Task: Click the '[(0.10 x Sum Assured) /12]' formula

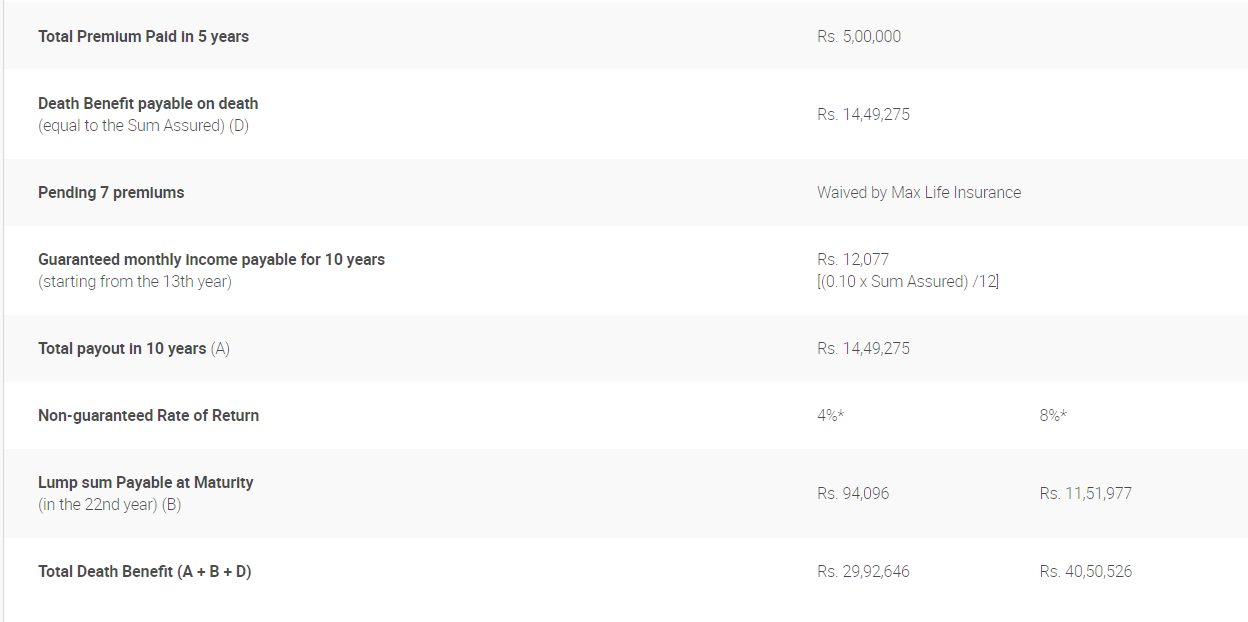Action: click(x=908, y=282)
